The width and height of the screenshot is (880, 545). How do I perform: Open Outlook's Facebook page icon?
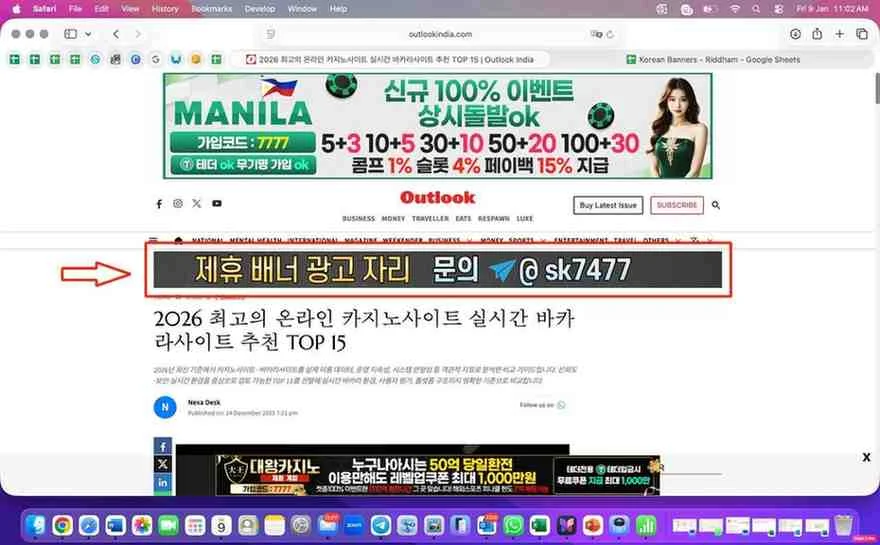click(159, 204)
